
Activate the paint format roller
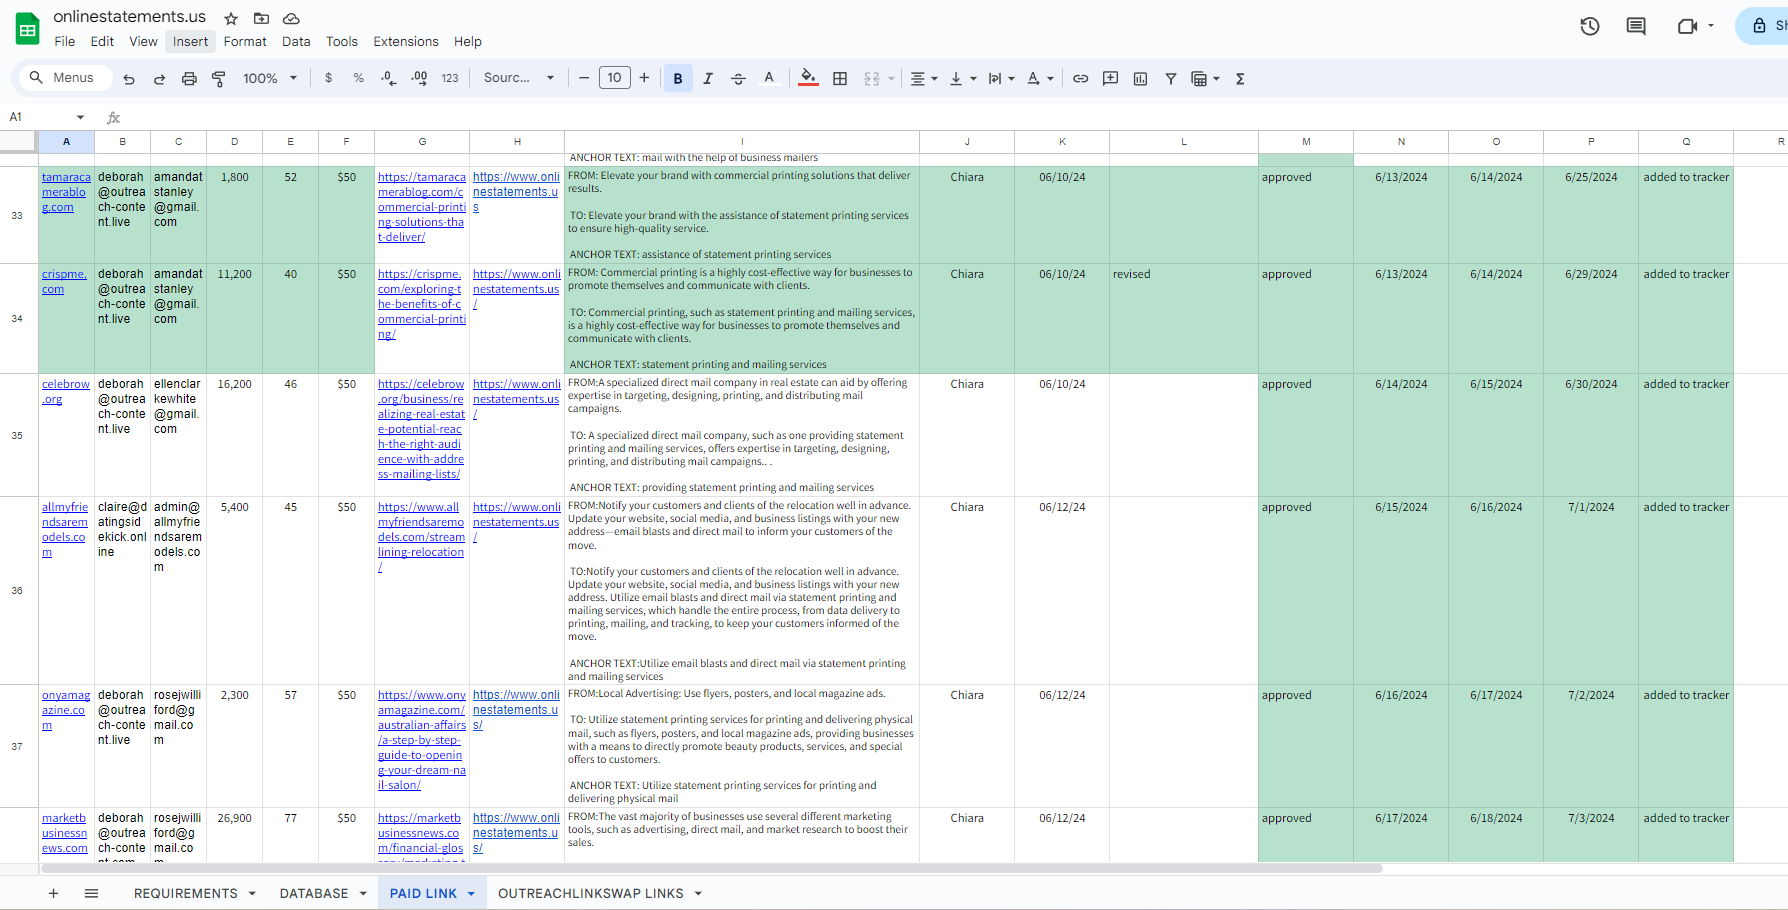click(x=219, y=78)
